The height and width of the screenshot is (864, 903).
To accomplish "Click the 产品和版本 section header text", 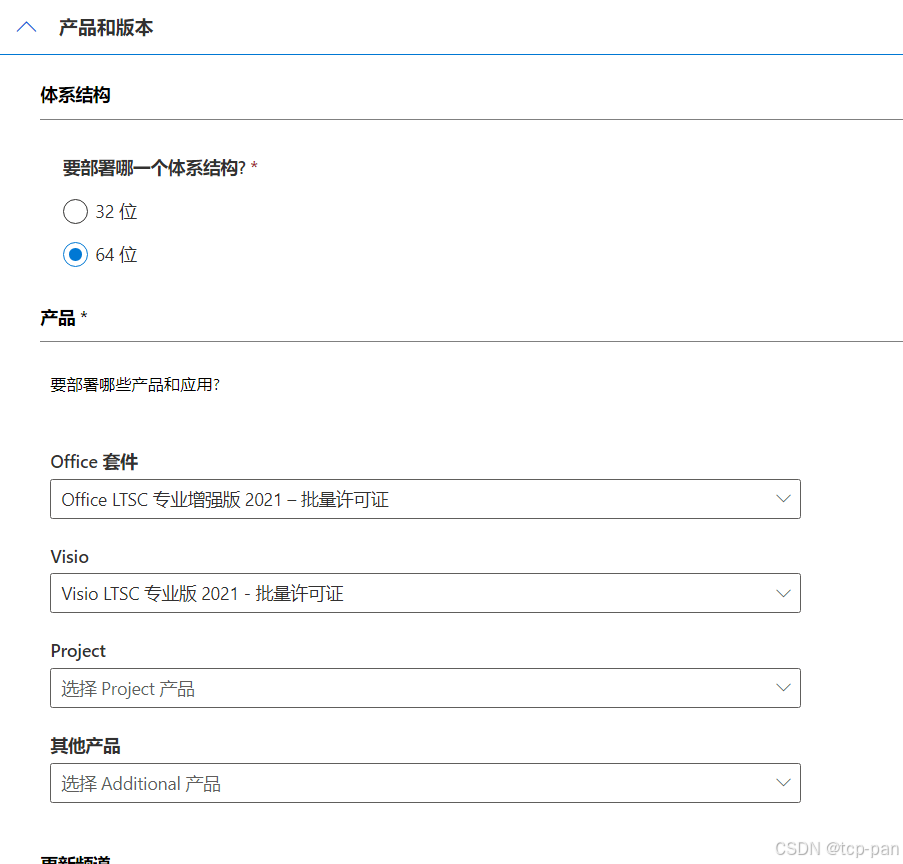I will tap(106, 28).
